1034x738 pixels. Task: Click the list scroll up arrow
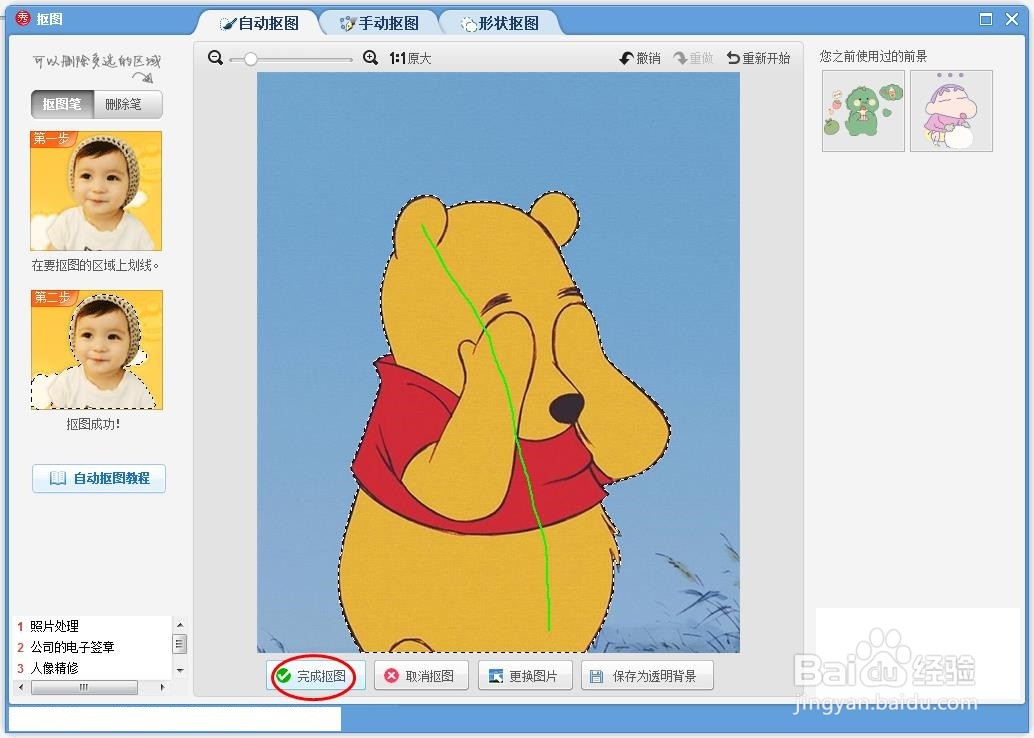[180, 625]
